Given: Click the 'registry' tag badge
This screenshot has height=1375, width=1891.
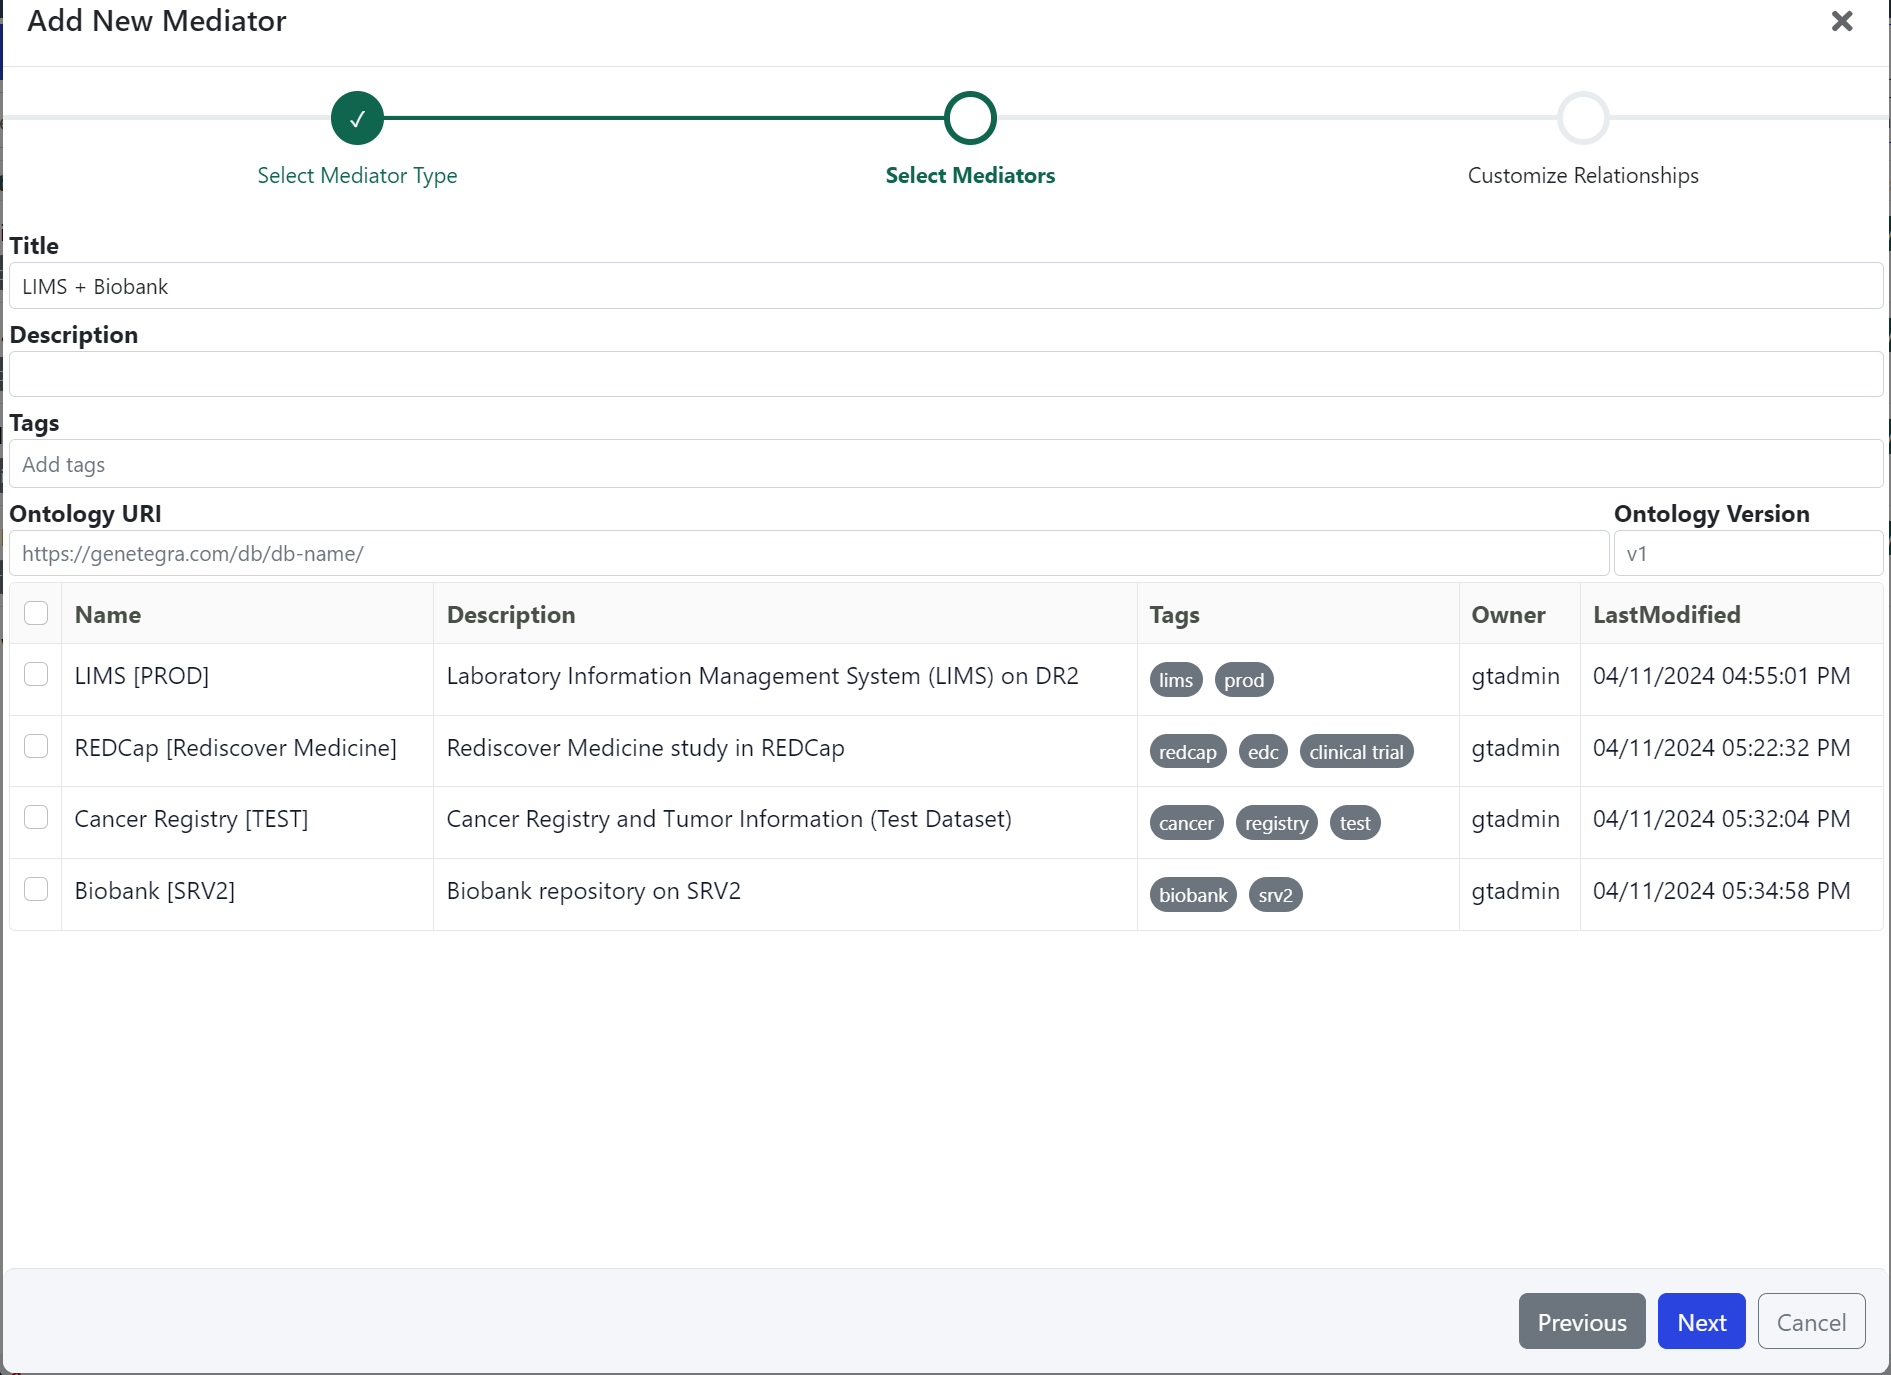Looking at the screenshot, I should click(1275, 823).
